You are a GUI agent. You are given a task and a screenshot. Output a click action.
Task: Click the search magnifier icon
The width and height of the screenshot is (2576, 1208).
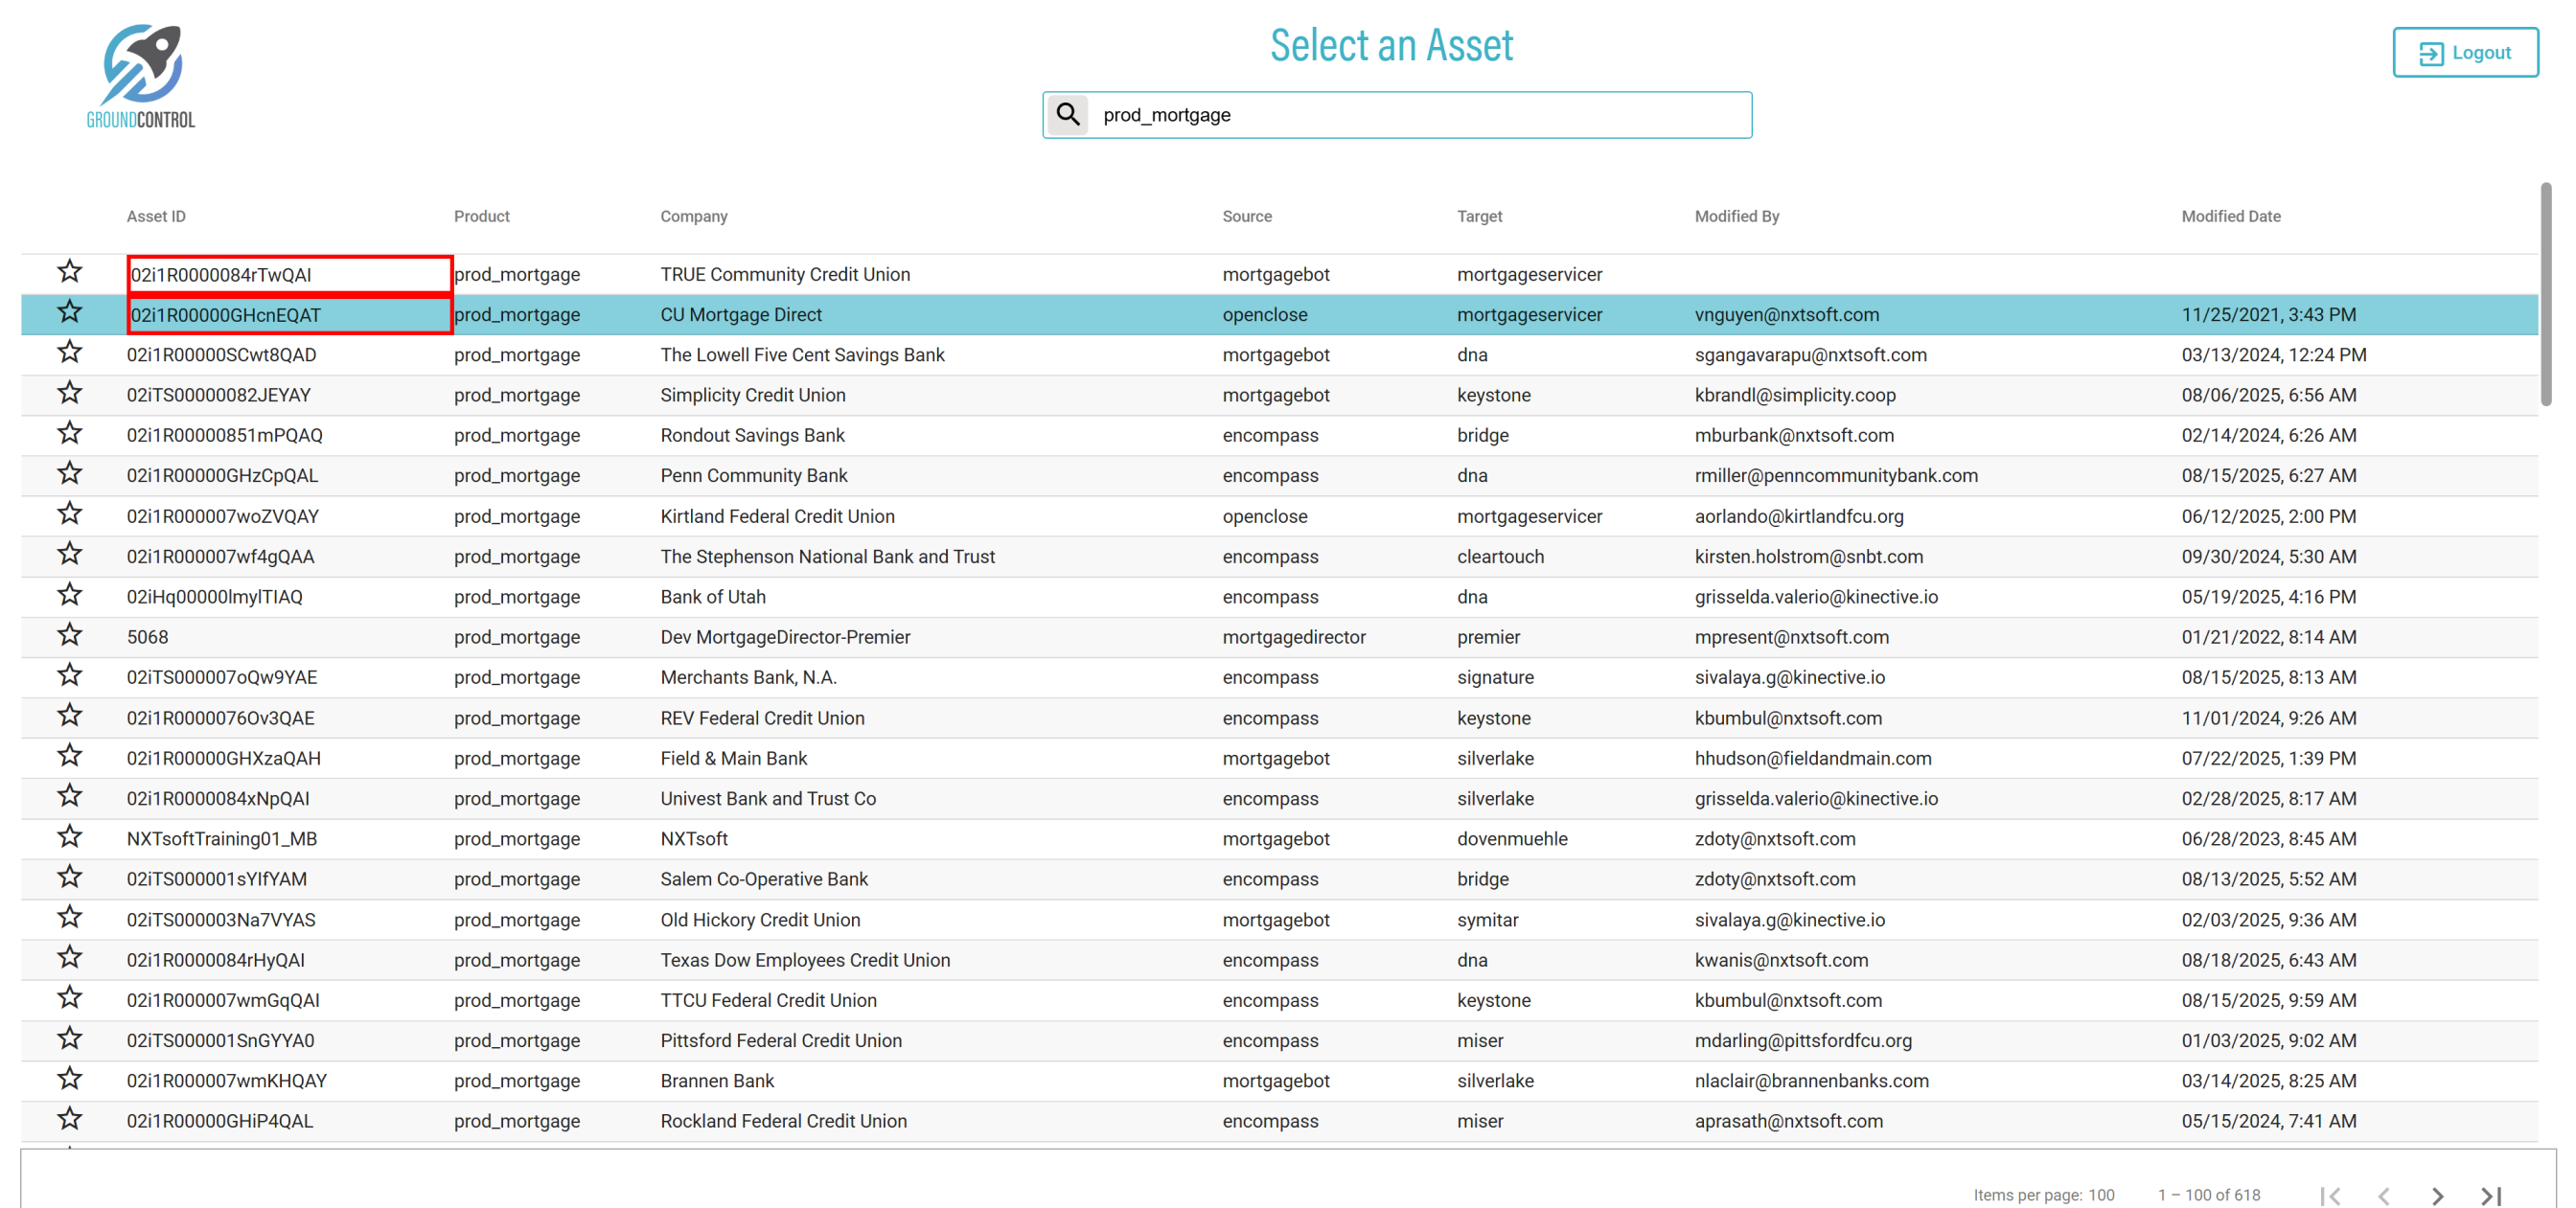1068,115
